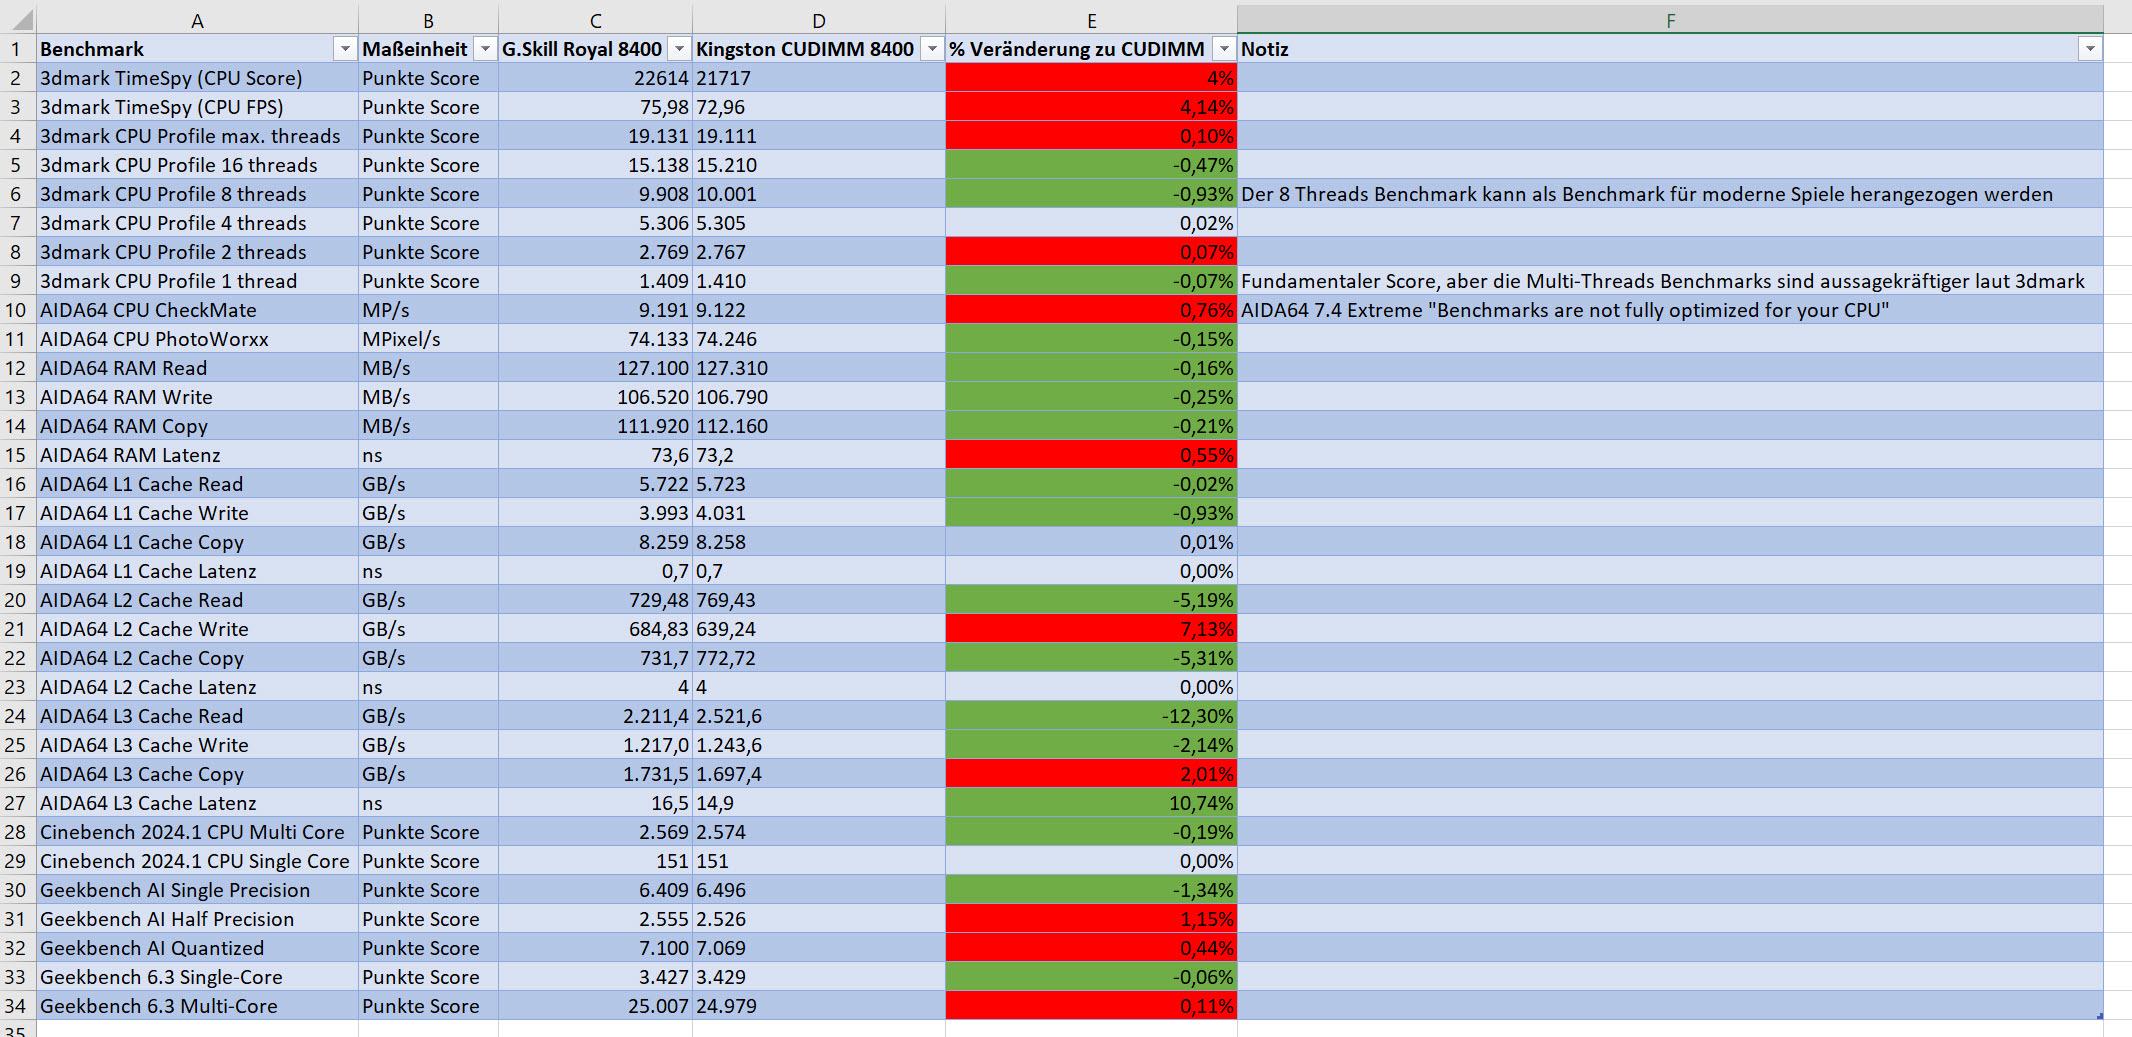Select the "Geekbench AI Single Precision" cell

[x=197, y=890]
